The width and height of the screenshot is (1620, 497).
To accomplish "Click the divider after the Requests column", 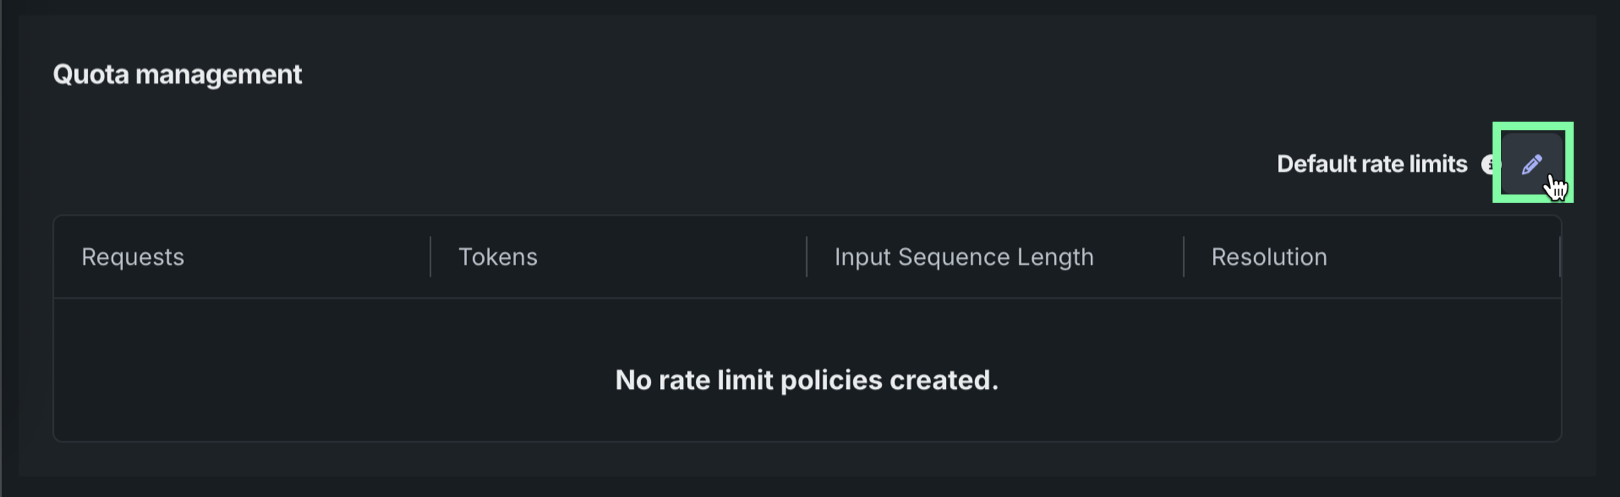I will coord(431,257).
